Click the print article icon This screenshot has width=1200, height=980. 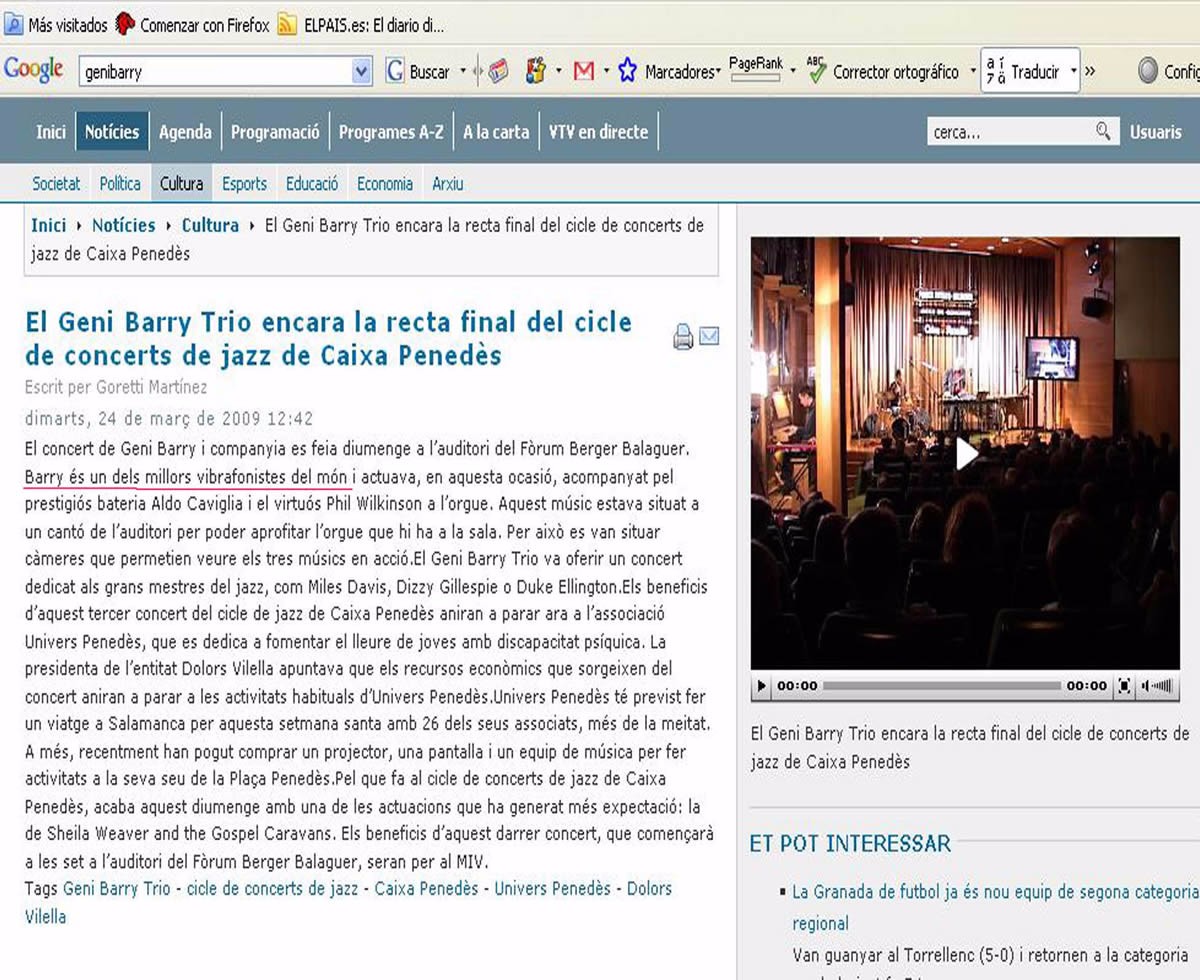click(x=683, y=337)
